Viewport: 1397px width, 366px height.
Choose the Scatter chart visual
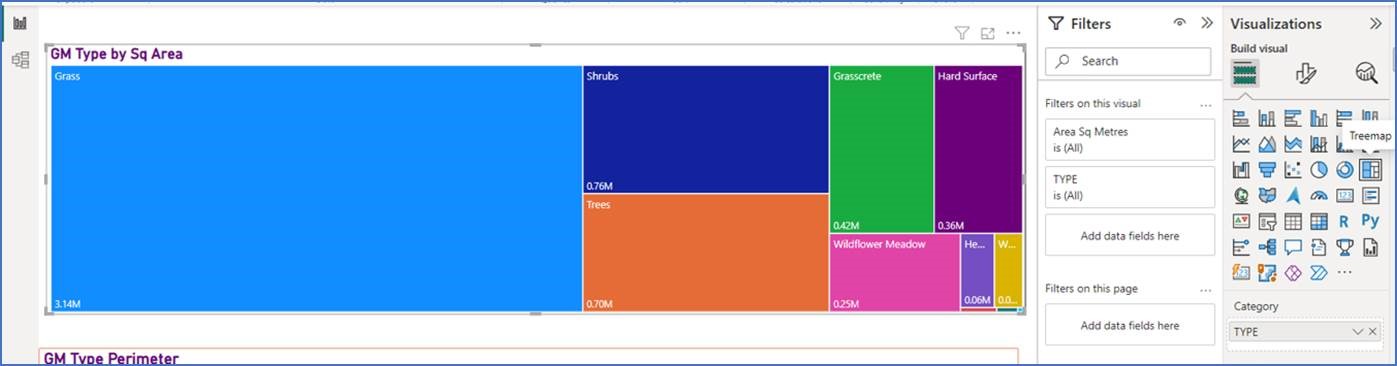click(x=1292, y=170)
